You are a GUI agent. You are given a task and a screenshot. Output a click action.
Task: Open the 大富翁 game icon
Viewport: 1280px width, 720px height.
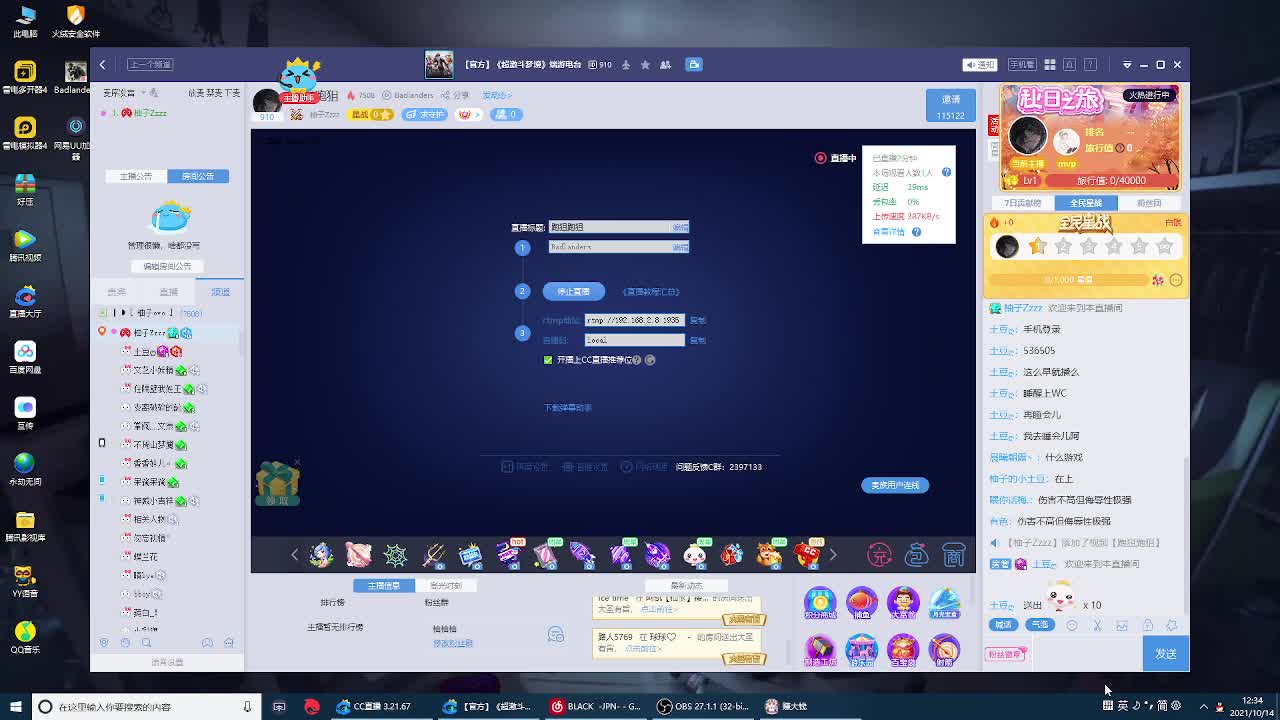click(x=903, y=604)
